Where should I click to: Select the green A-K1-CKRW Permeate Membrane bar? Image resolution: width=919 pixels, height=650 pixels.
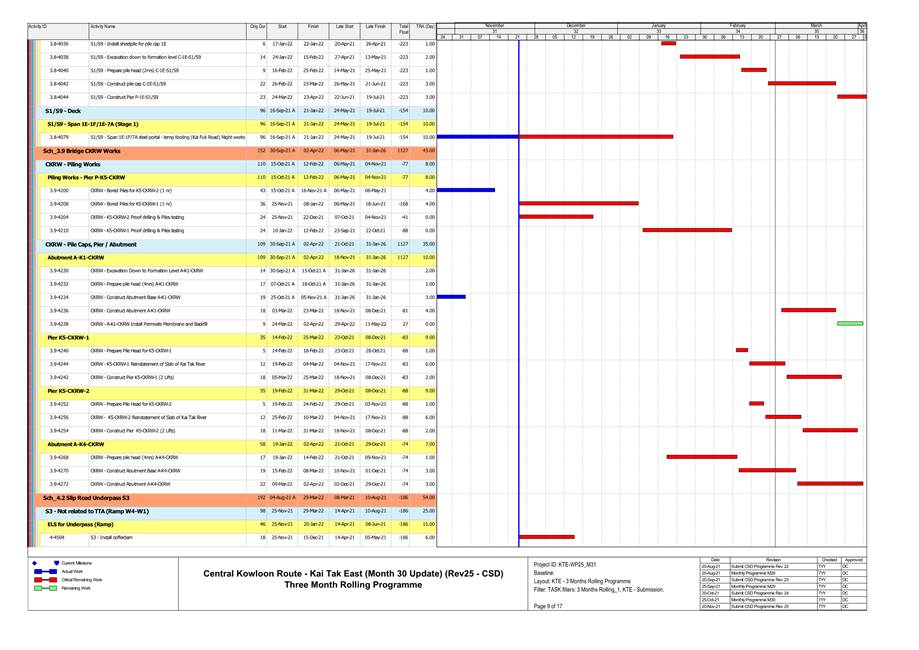(x=849, y=324)
